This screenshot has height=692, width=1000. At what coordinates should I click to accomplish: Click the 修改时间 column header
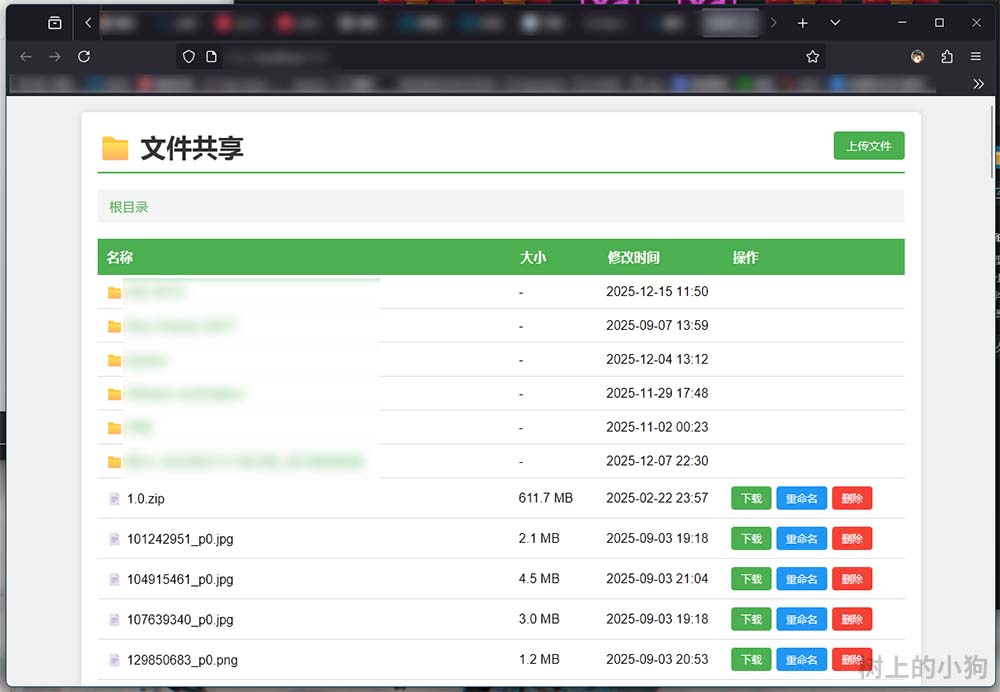[x=633, y=257]
